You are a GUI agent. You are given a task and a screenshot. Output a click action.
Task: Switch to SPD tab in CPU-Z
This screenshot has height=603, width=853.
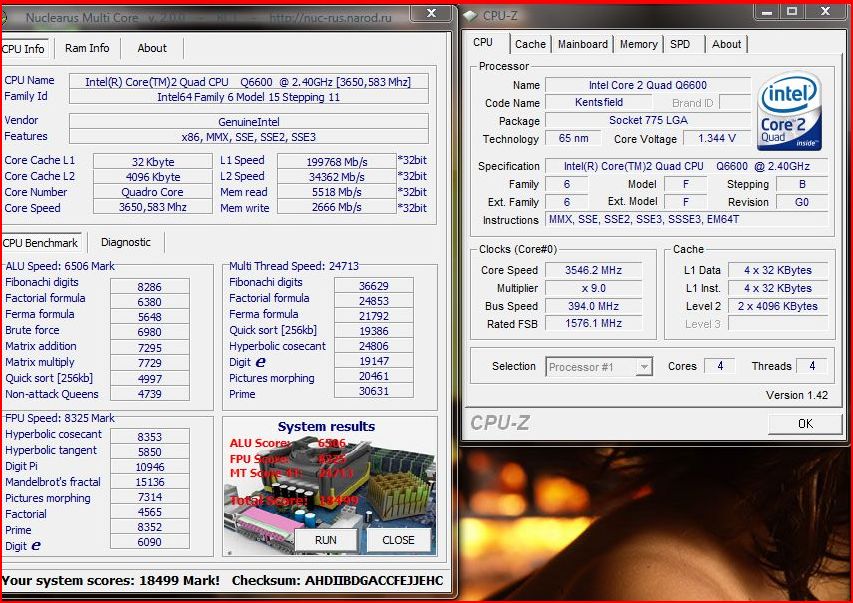pos(680,44)
